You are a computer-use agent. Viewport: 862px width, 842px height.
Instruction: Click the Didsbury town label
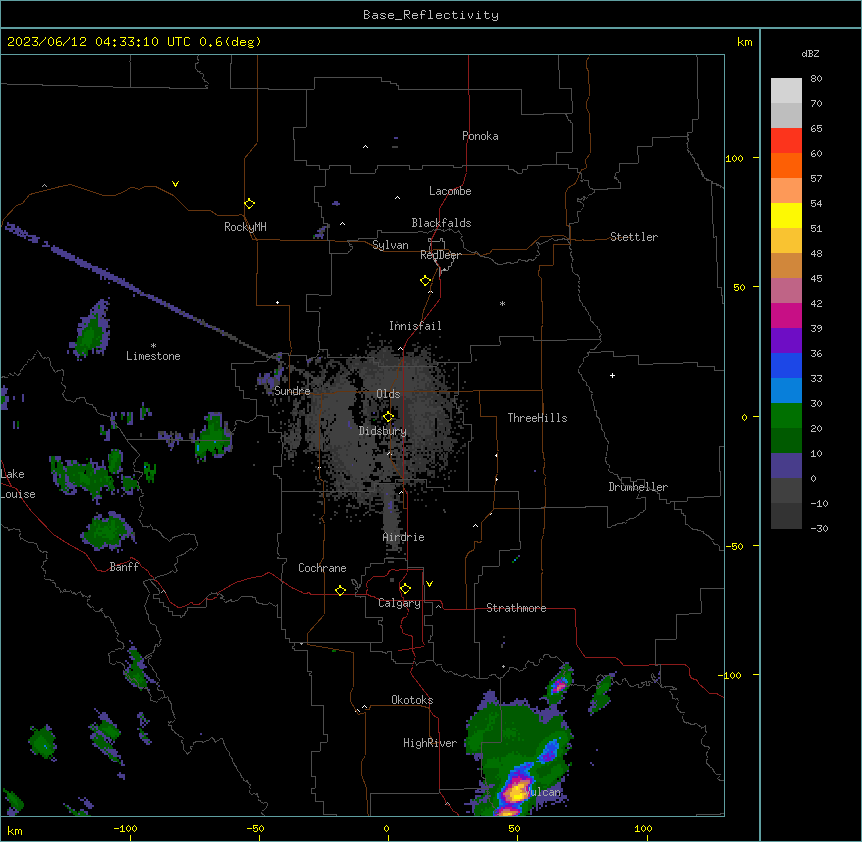[x=383, y=431]
